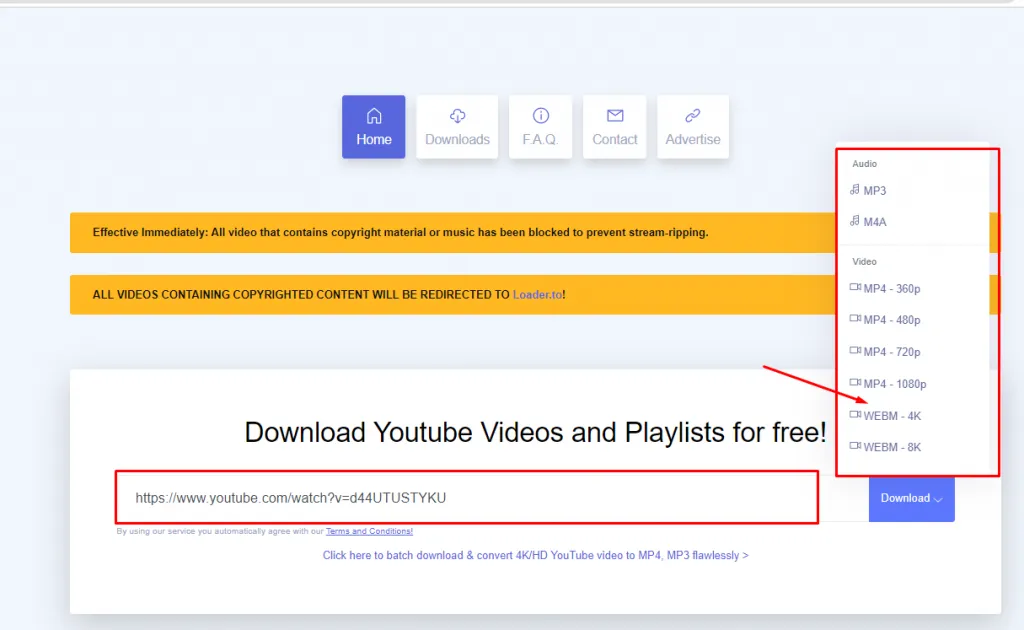The image size is (1024, 630).
Task: Select MP4 - 360p video format
Action: point(891,289)
